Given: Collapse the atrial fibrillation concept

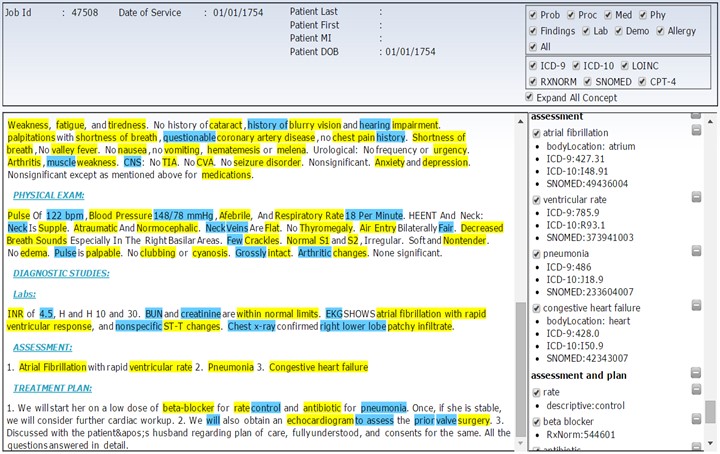Looking at the screenshot, I should coord(695,132).
